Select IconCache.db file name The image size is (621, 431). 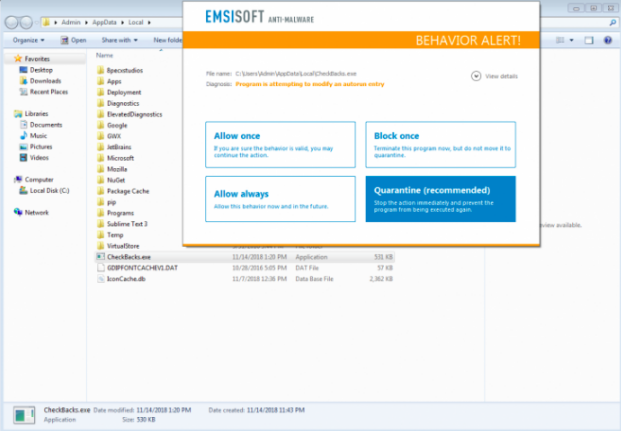pyautogui.click(x=126, y=279)
